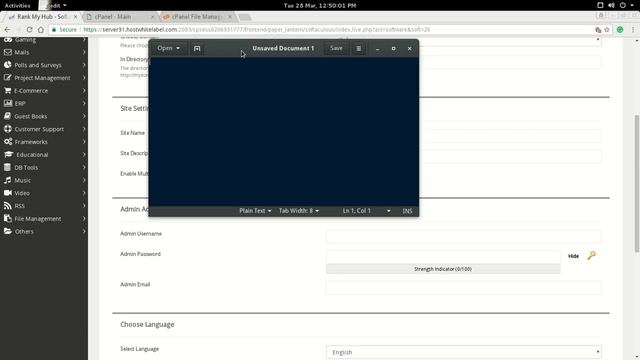Open the Ln 1, Col 1 position dropdown
Image resolution: width=640 pixels, height=360 pixels.
pyautogui.click(x=366, y=211)
